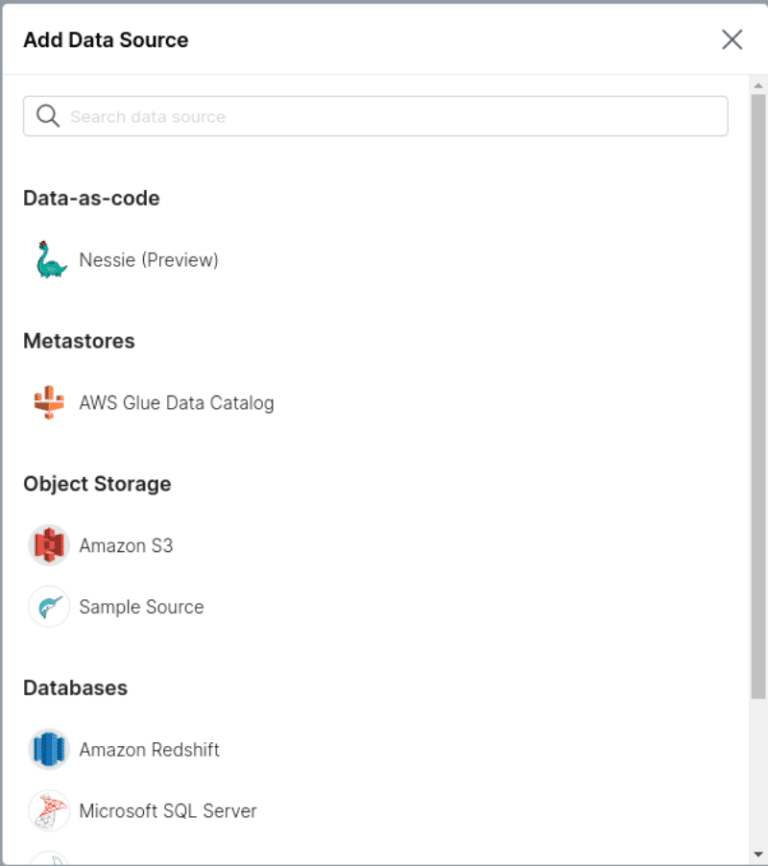Select the Nessie (Preview) data source icon
This screenshot has height=866, width=768.
point(47,260)
